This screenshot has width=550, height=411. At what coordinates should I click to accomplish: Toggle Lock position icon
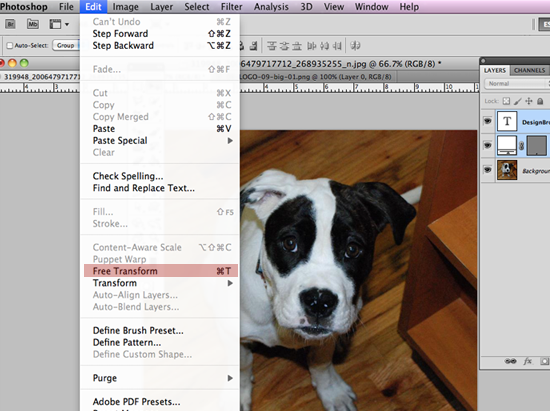click(529, 101)
